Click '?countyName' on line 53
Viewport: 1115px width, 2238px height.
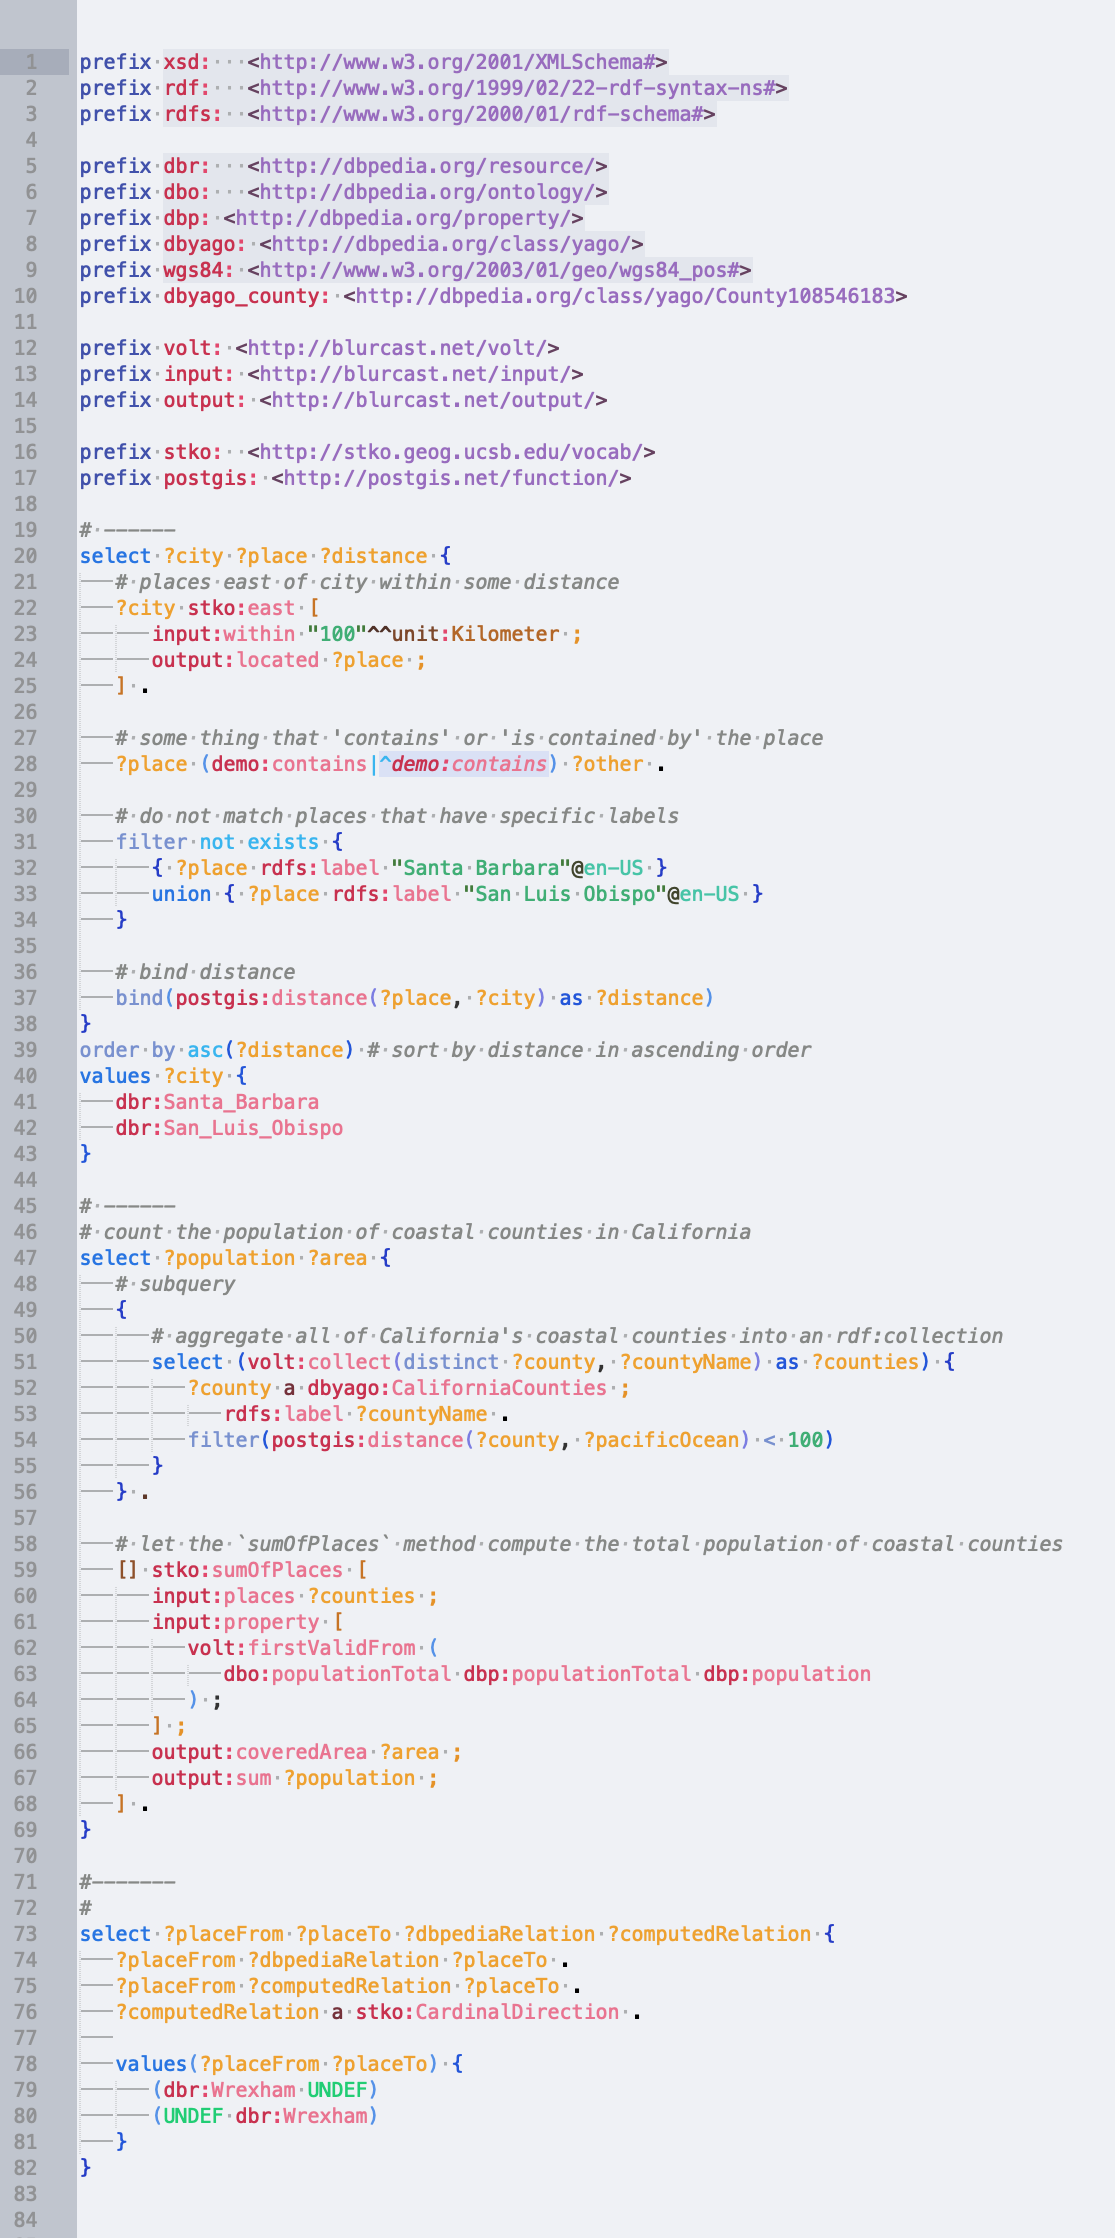tap(421, 1414)
